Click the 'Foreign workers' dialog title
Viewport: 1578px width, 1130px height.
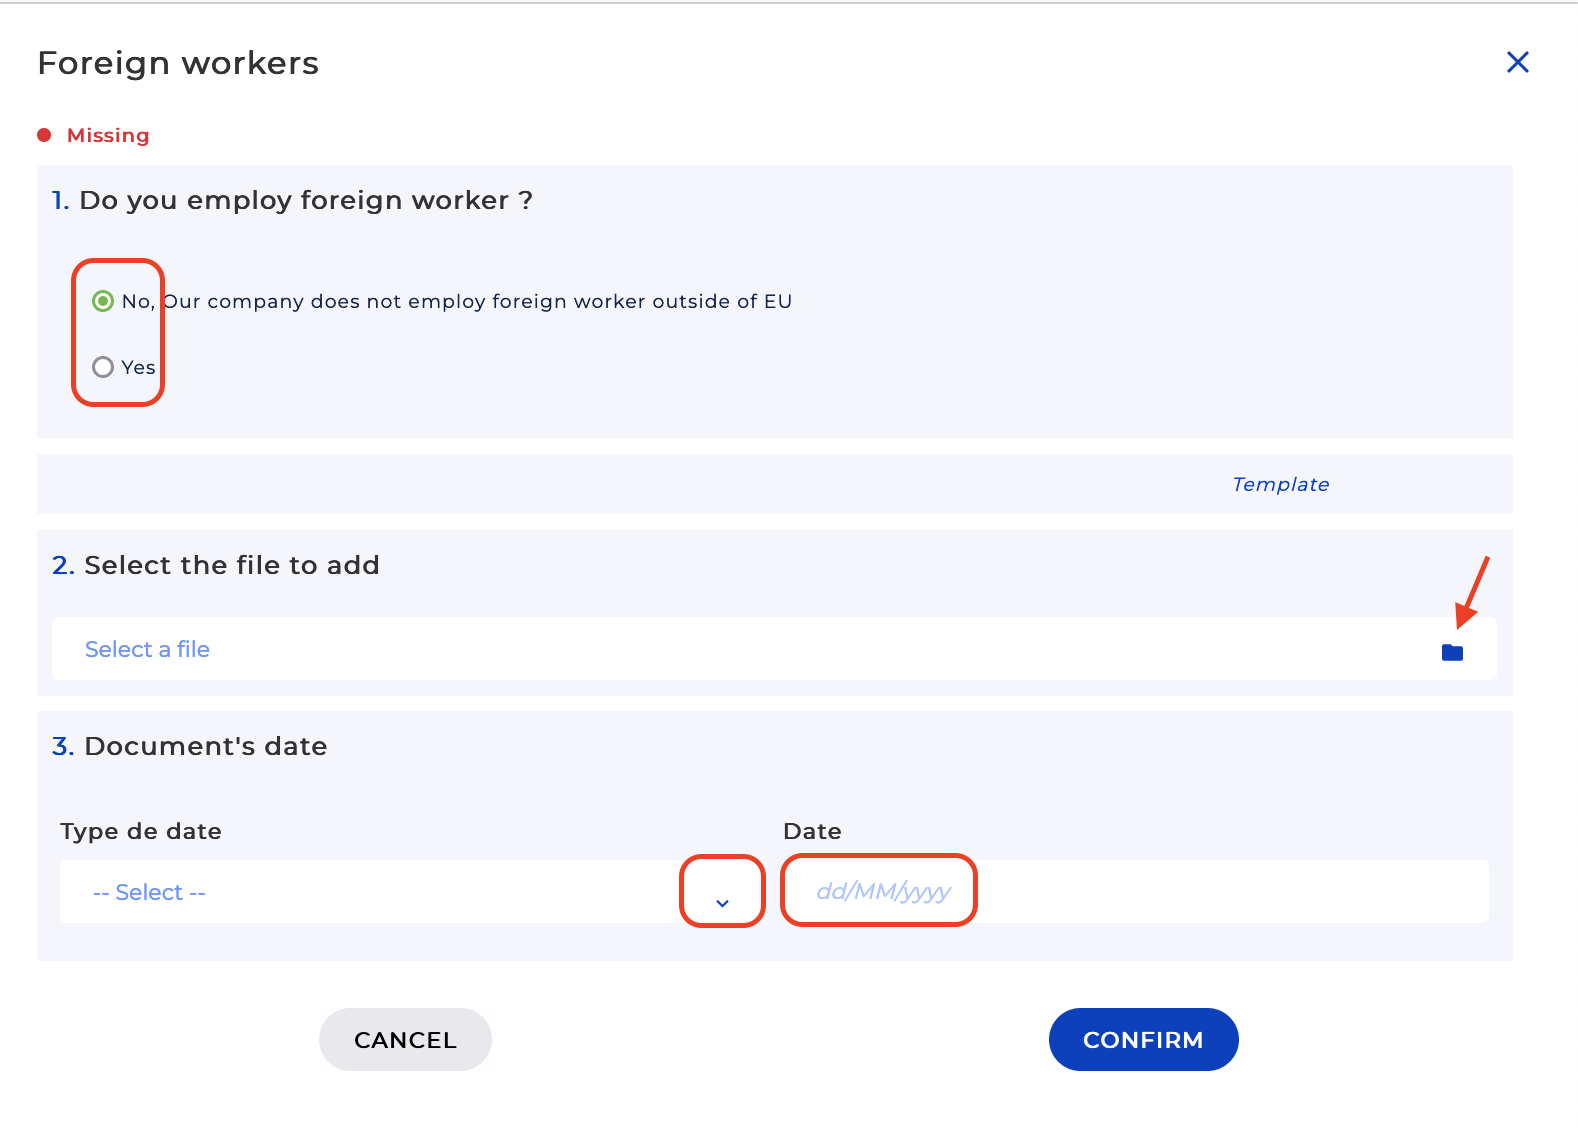click(x=178, y=63)
